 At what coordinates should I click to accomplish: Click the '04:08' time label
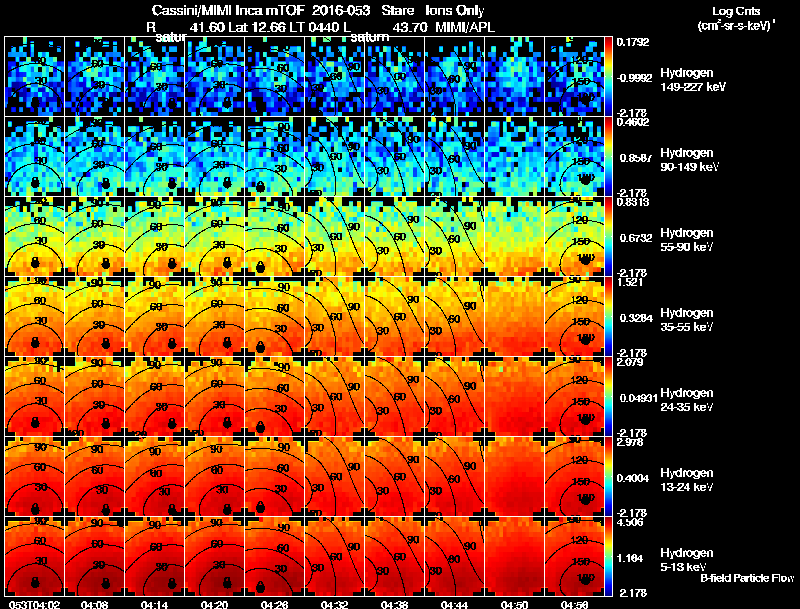[94, 604]
